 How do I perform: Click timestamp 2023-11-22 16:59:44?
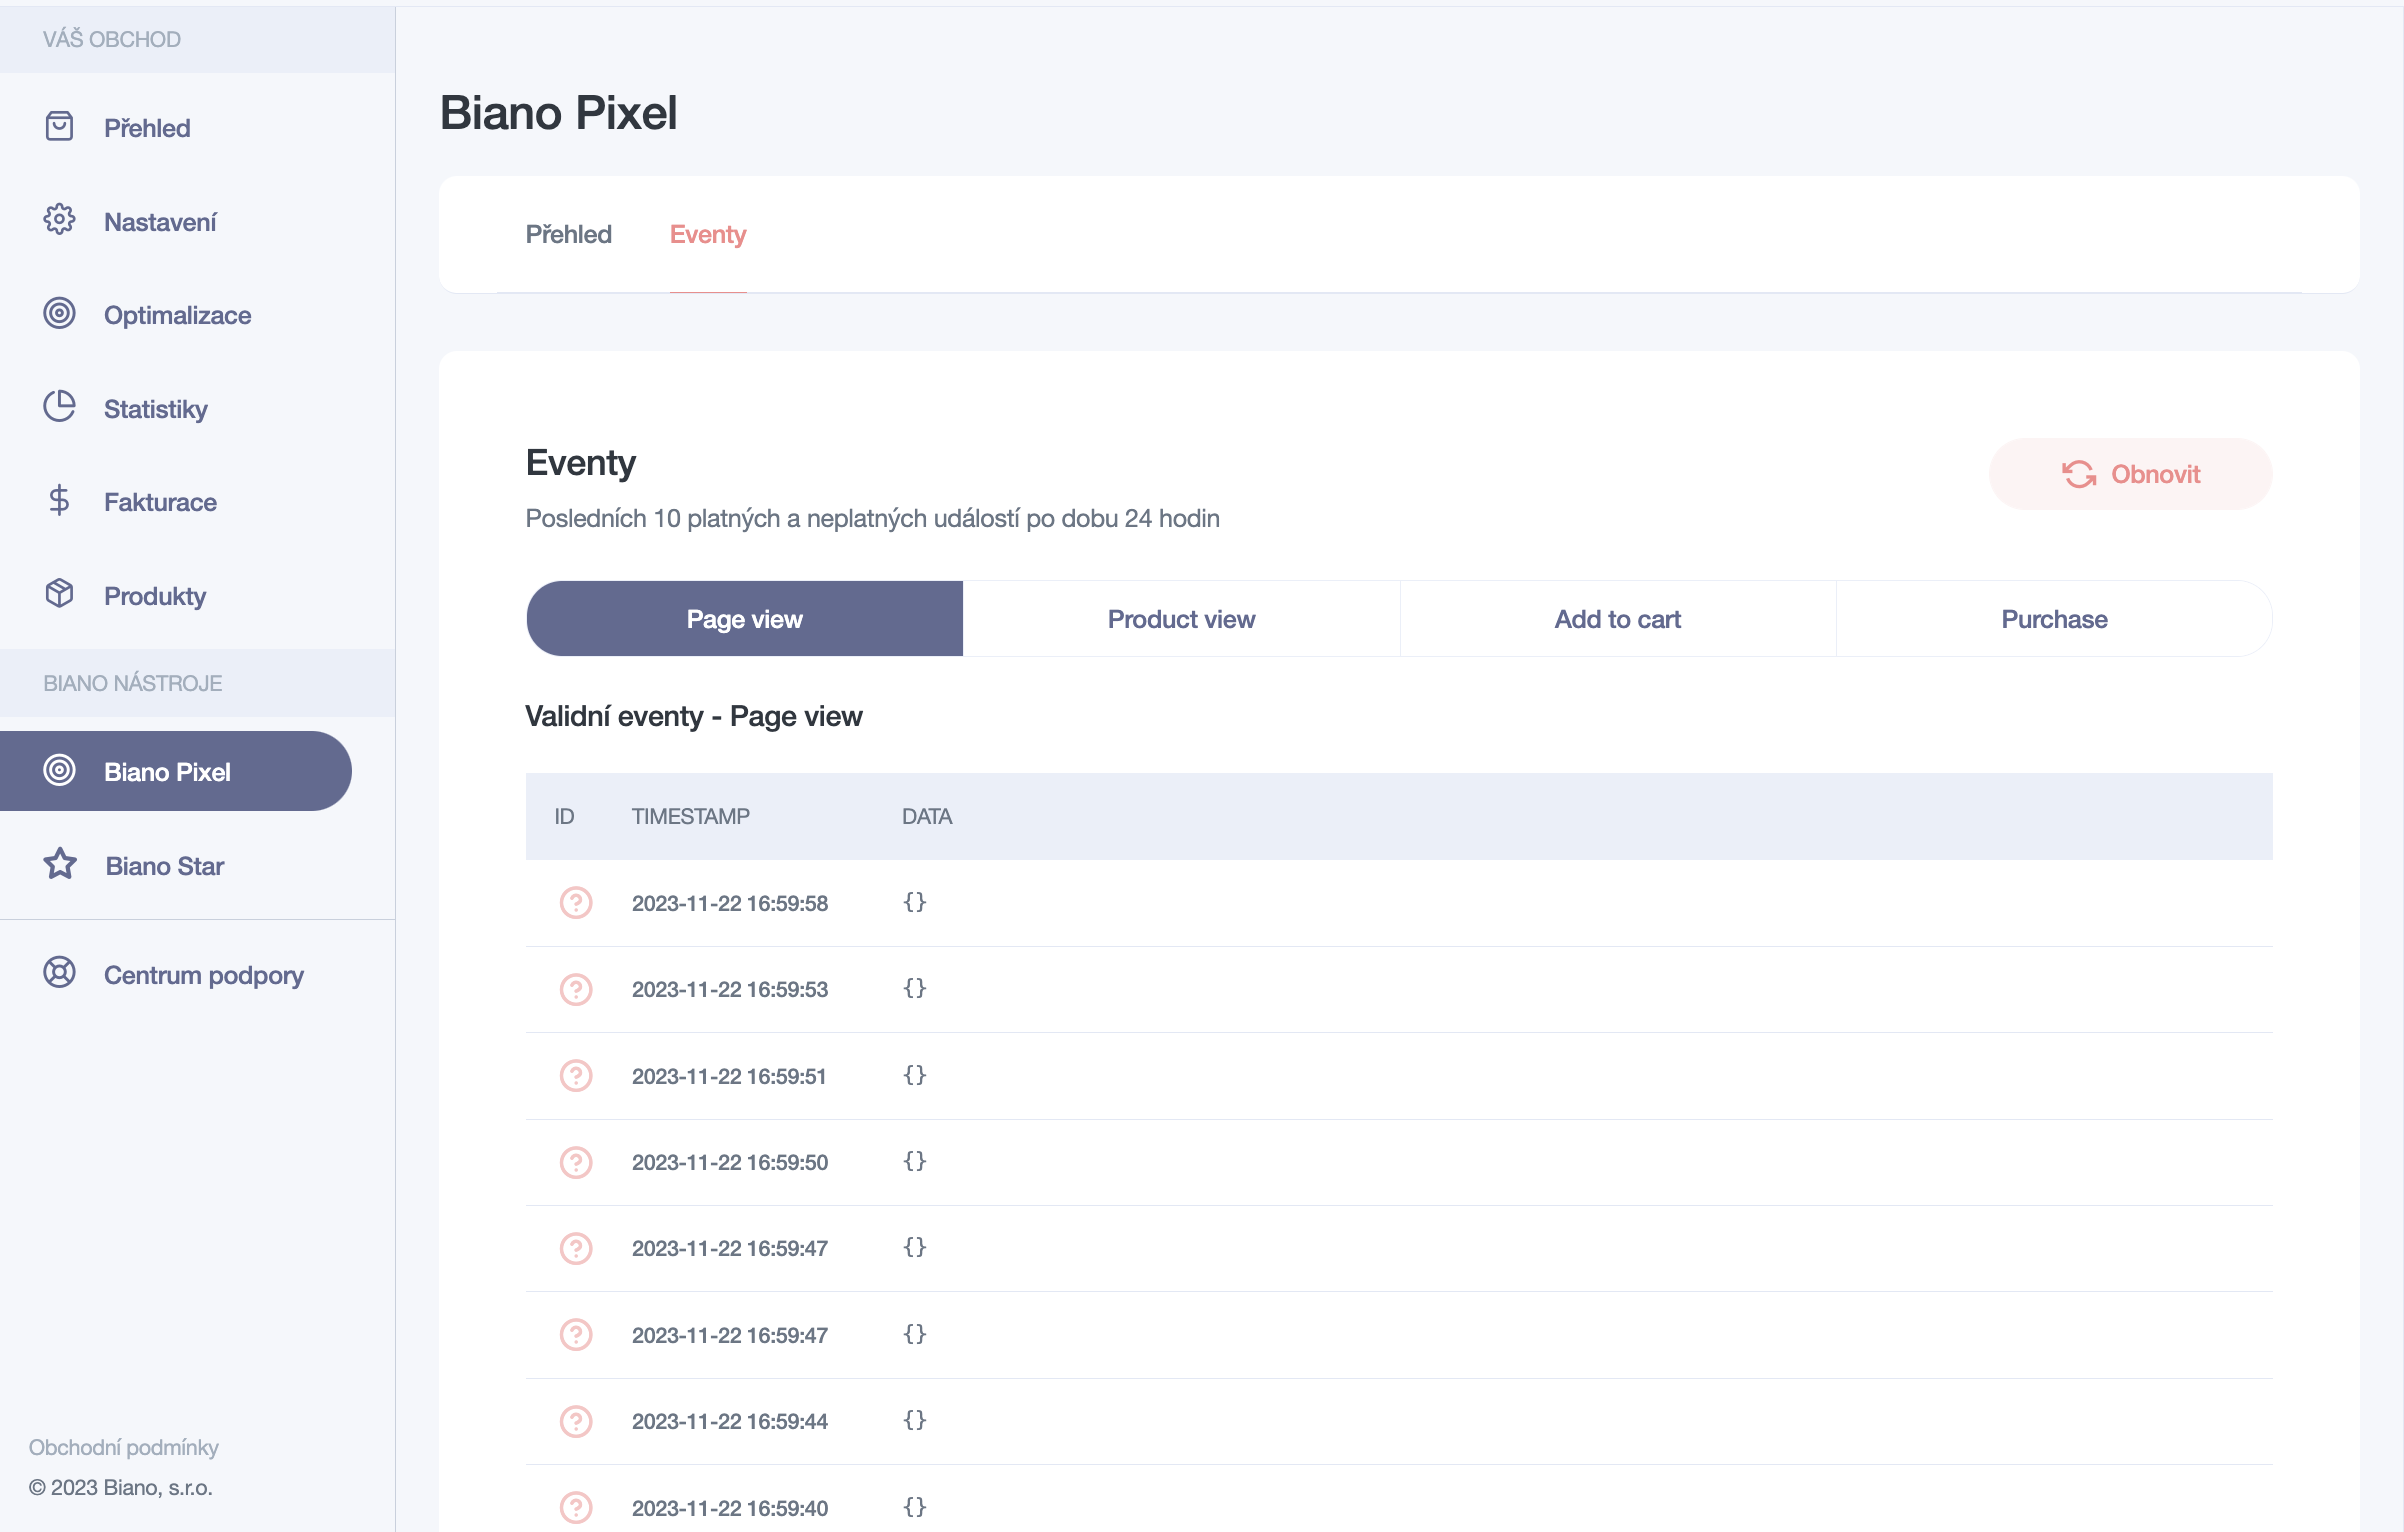click(x=729, y=1421)
